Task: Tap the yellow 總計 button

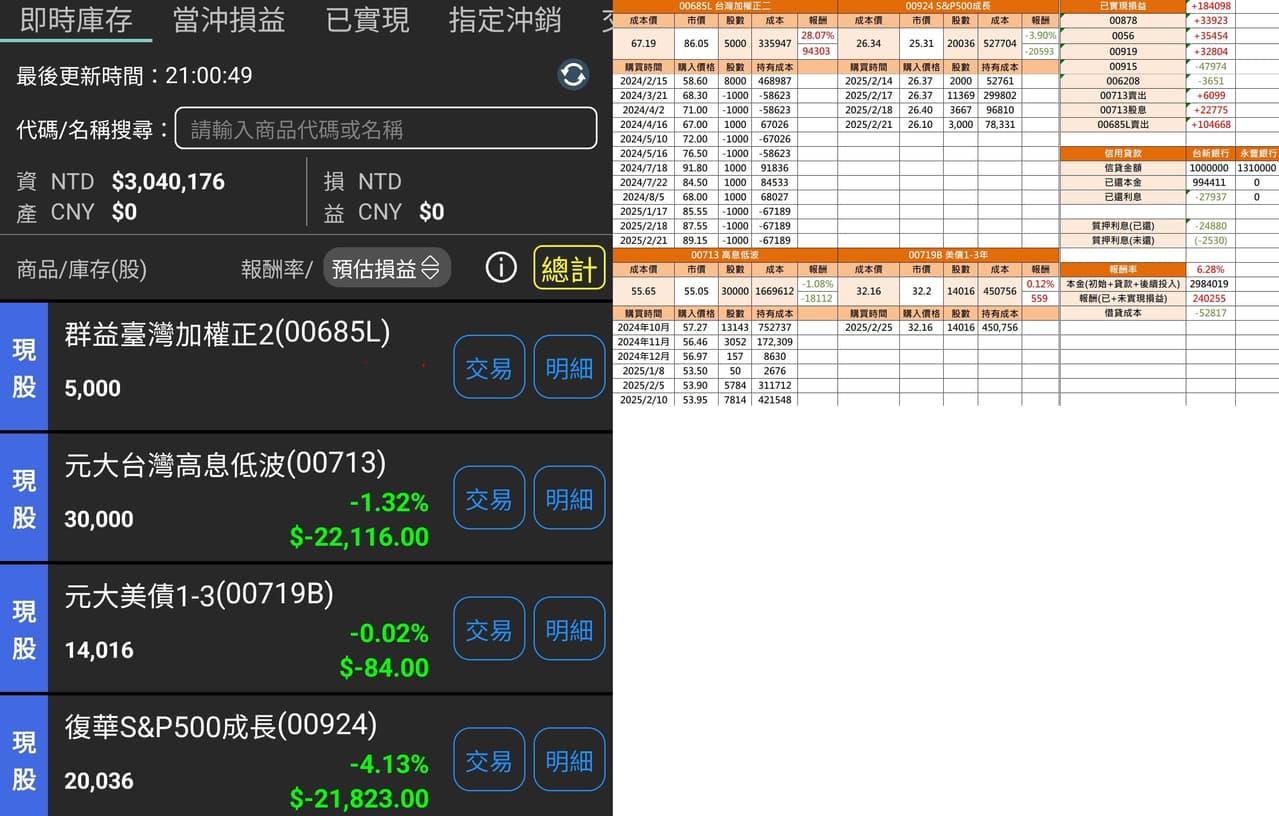Action: 569,268
